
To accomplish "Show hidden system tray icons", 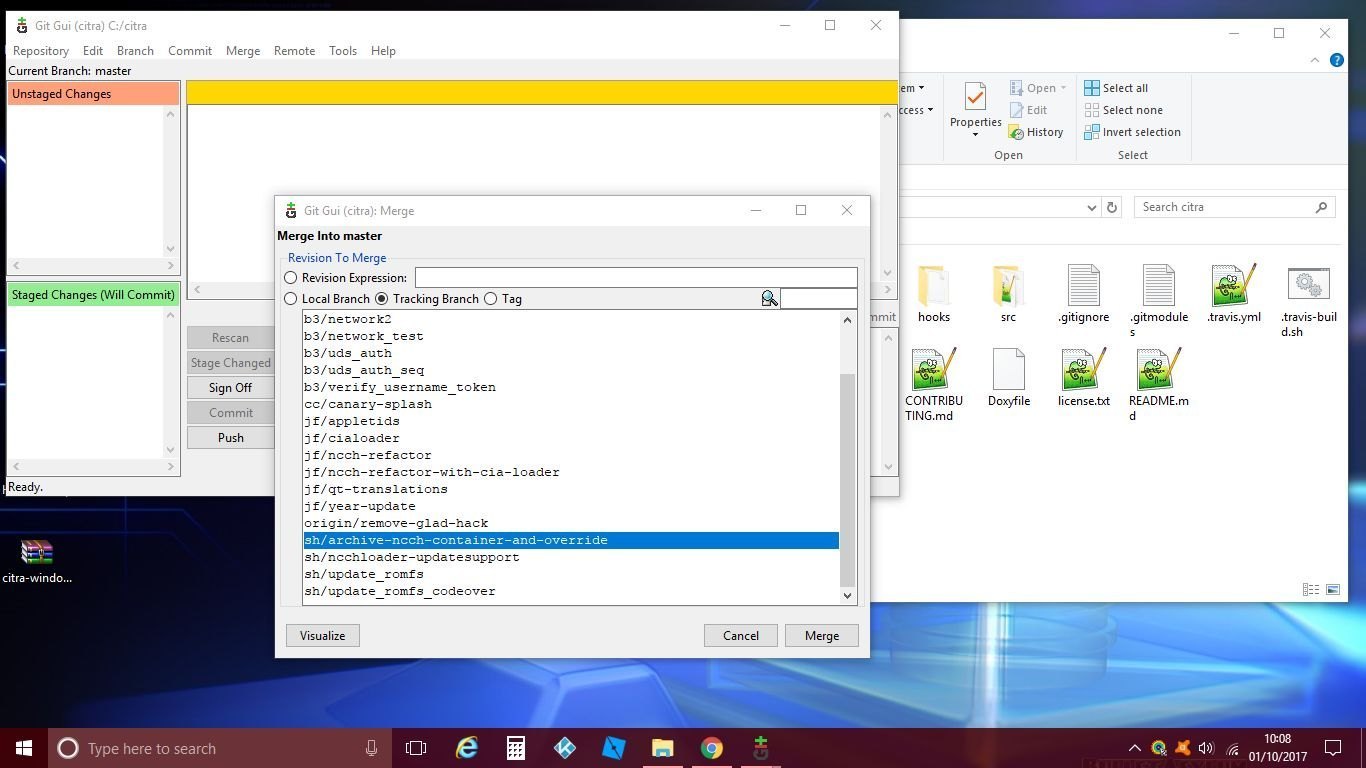I will (1135, 748).
